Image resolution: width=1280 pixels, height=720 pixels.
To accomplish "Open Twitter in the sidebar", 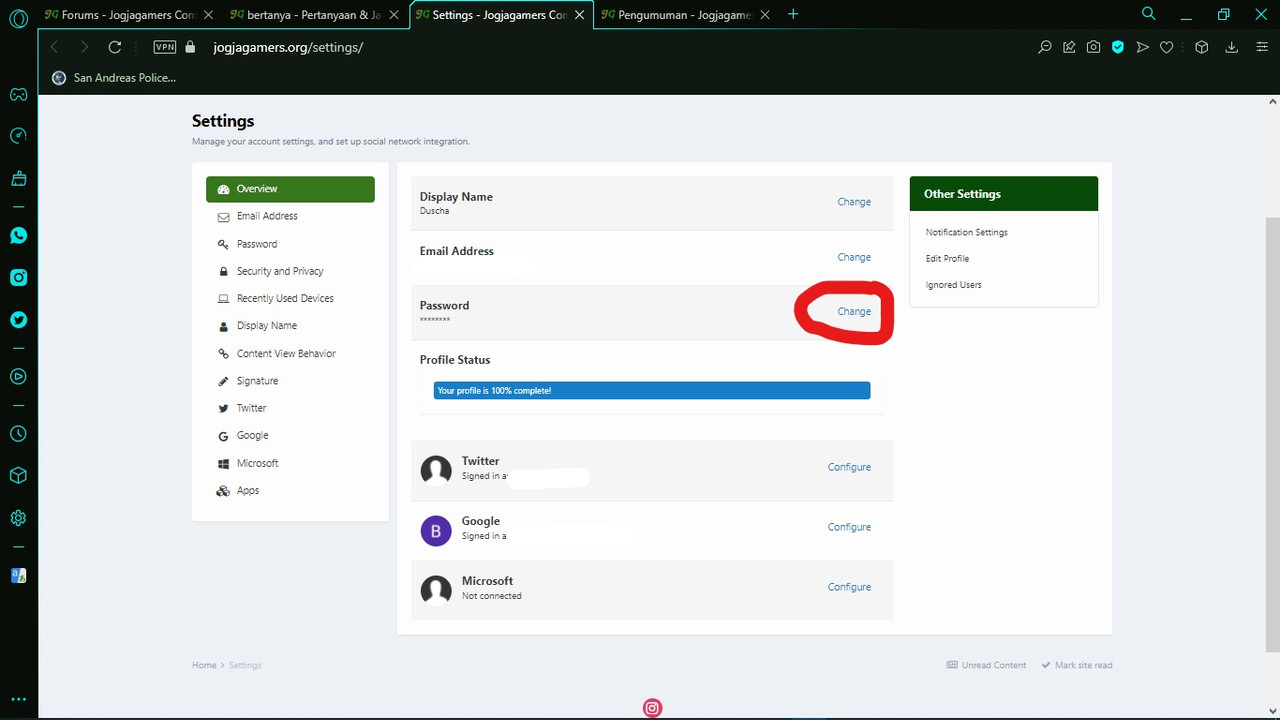I will [18, 320].
